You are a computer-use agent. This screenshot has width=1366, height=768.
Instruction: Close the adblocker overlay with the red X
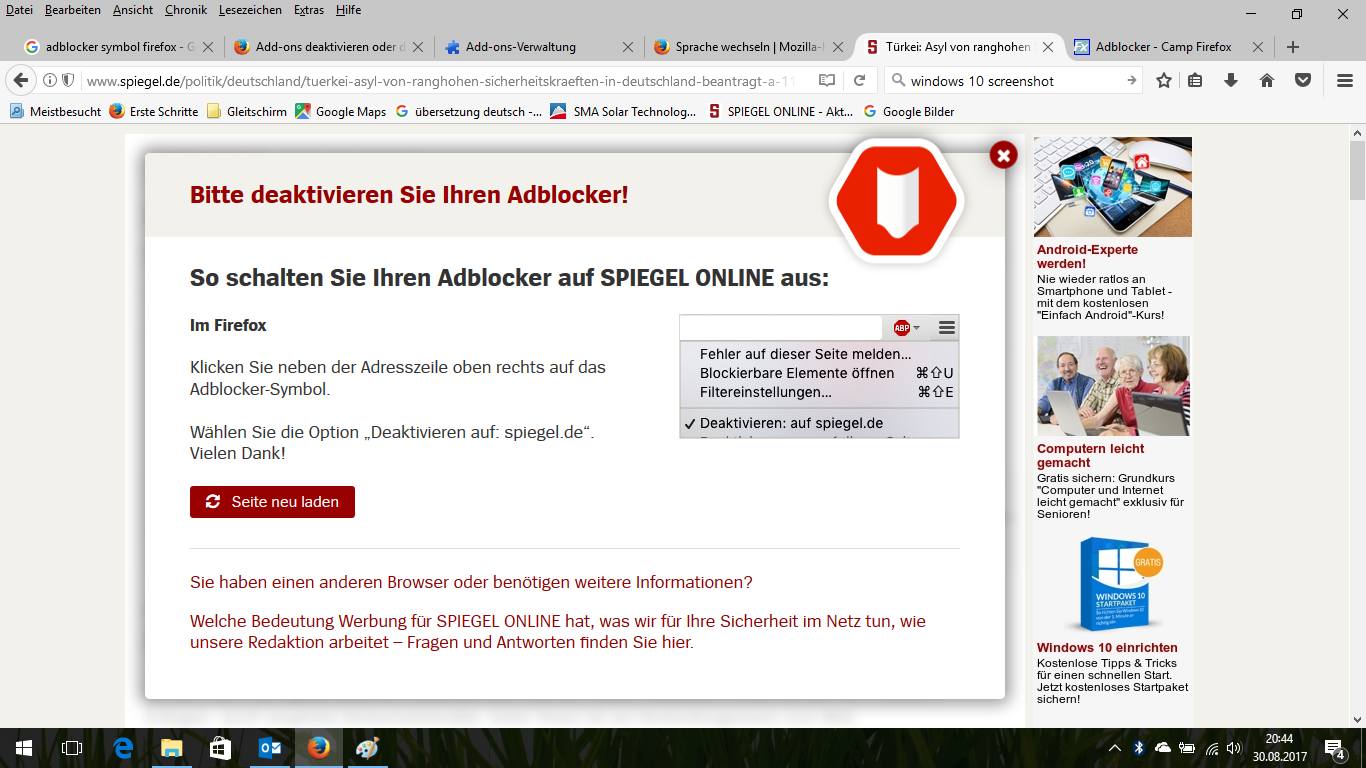pyautogui.click(x=1003, y=154)
